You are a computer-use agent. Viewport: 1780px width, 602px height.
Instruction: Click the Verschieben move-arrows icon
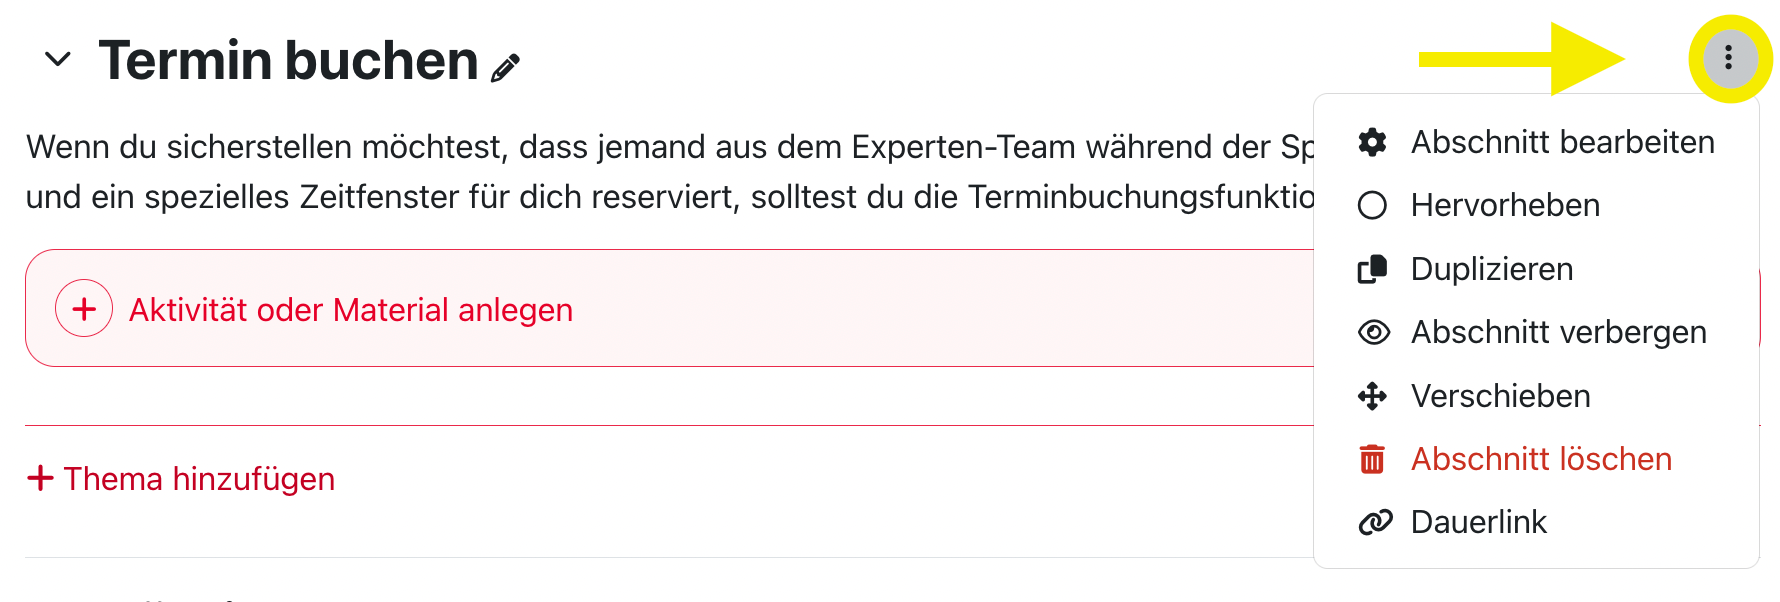(x=1373, y=396)
